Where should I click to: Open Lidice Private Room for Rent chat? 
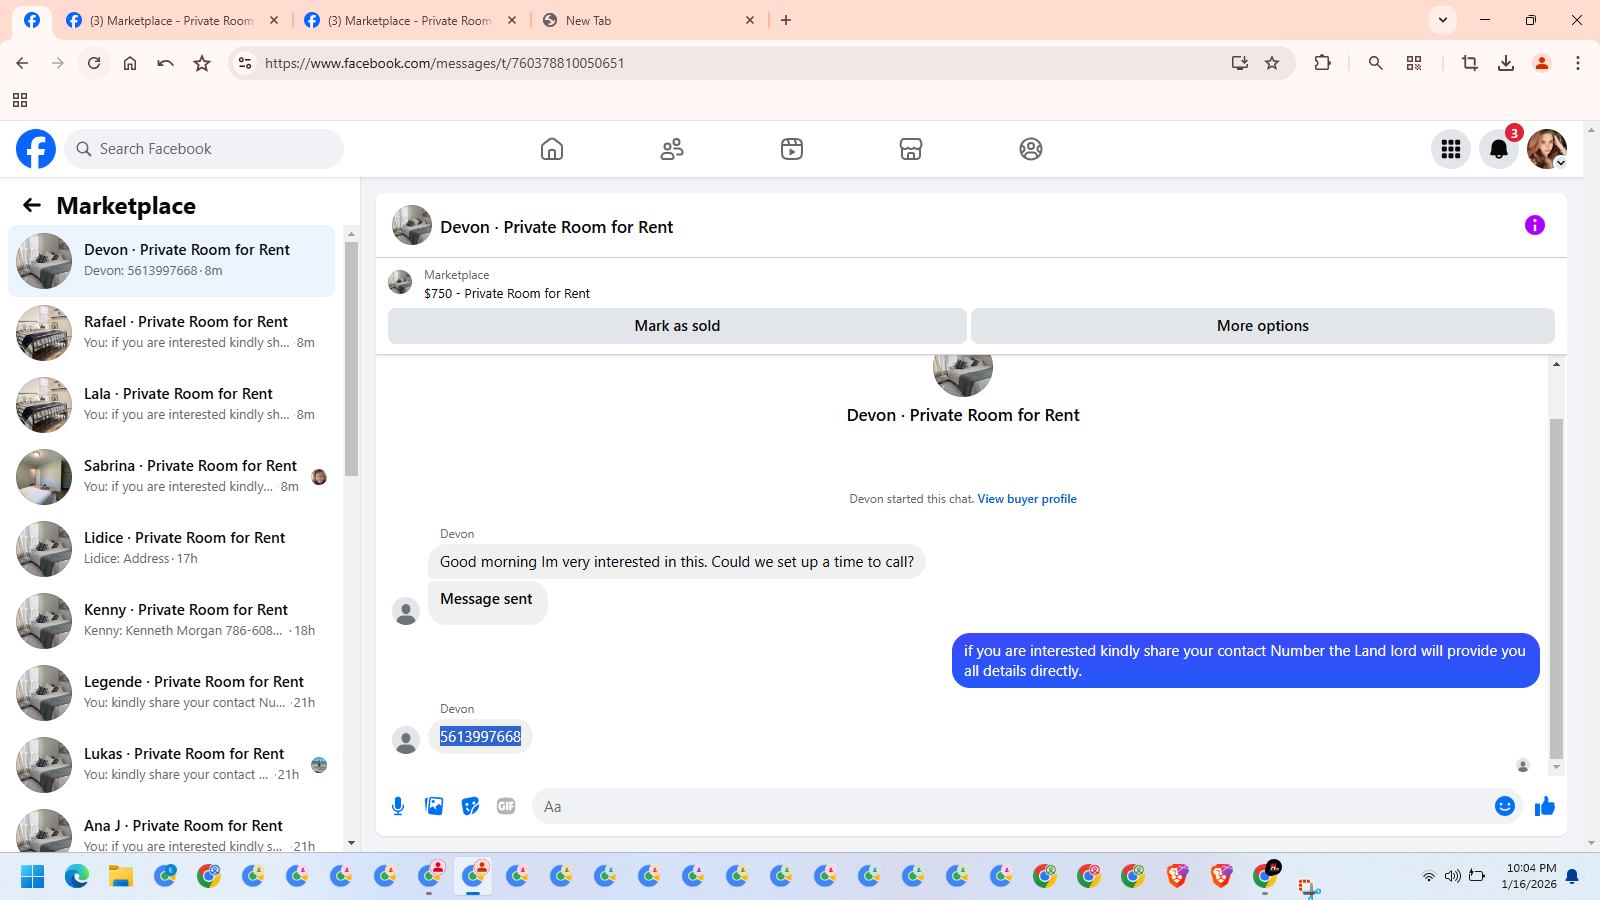pyautogui.click(x=172, y=549)
